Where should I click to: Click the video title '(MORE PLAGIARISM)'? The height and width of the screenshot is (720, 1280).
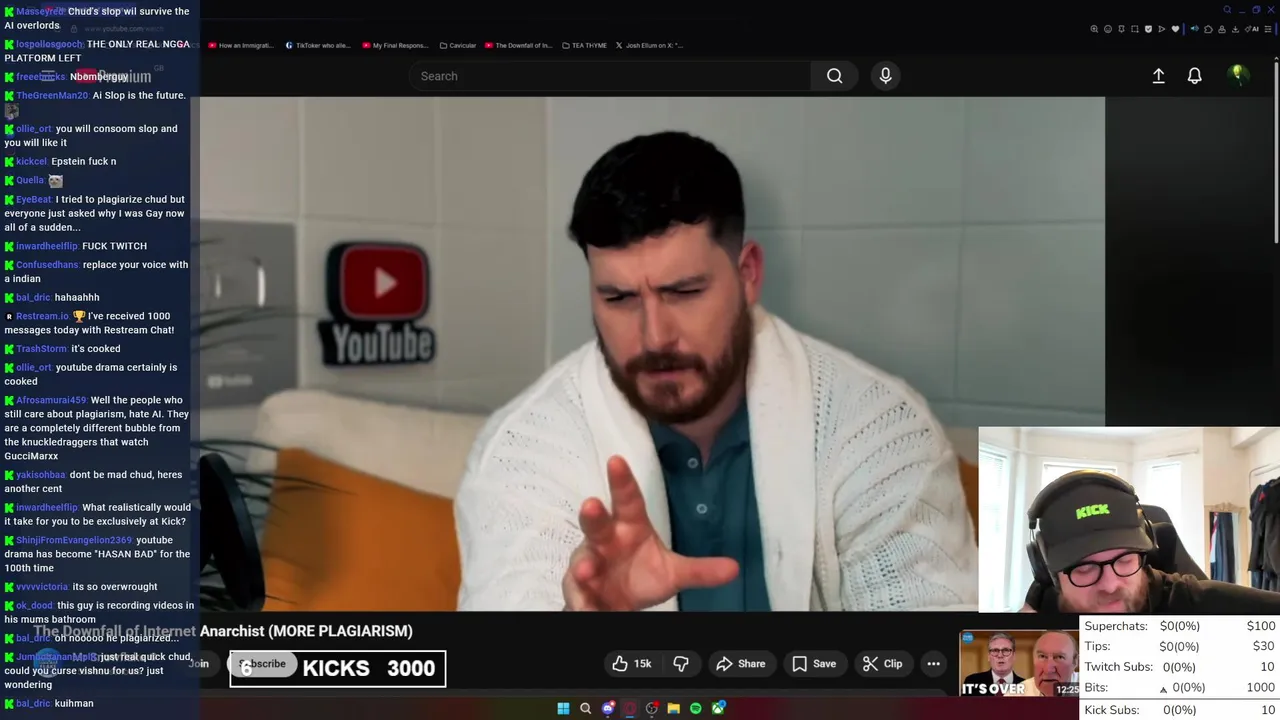coord(340,631)
